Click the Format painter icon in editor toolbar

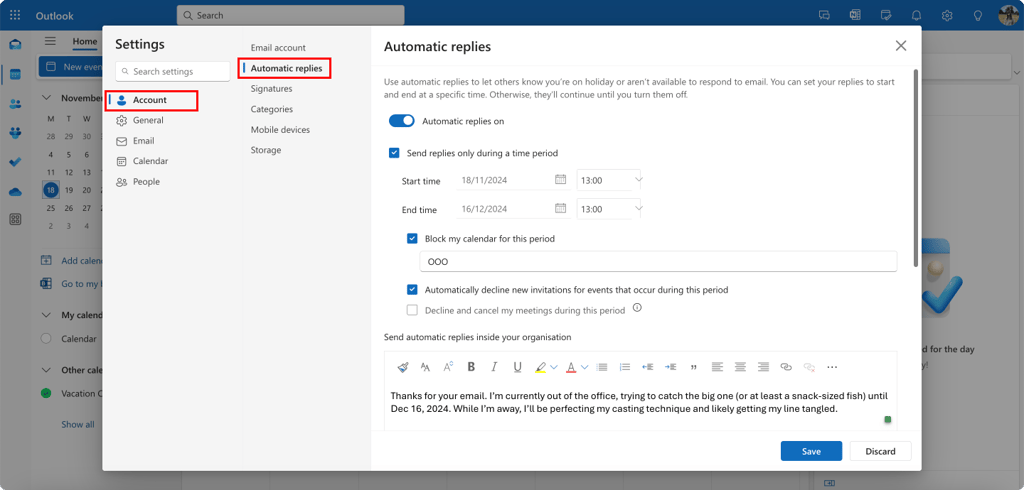coord(403,367)
